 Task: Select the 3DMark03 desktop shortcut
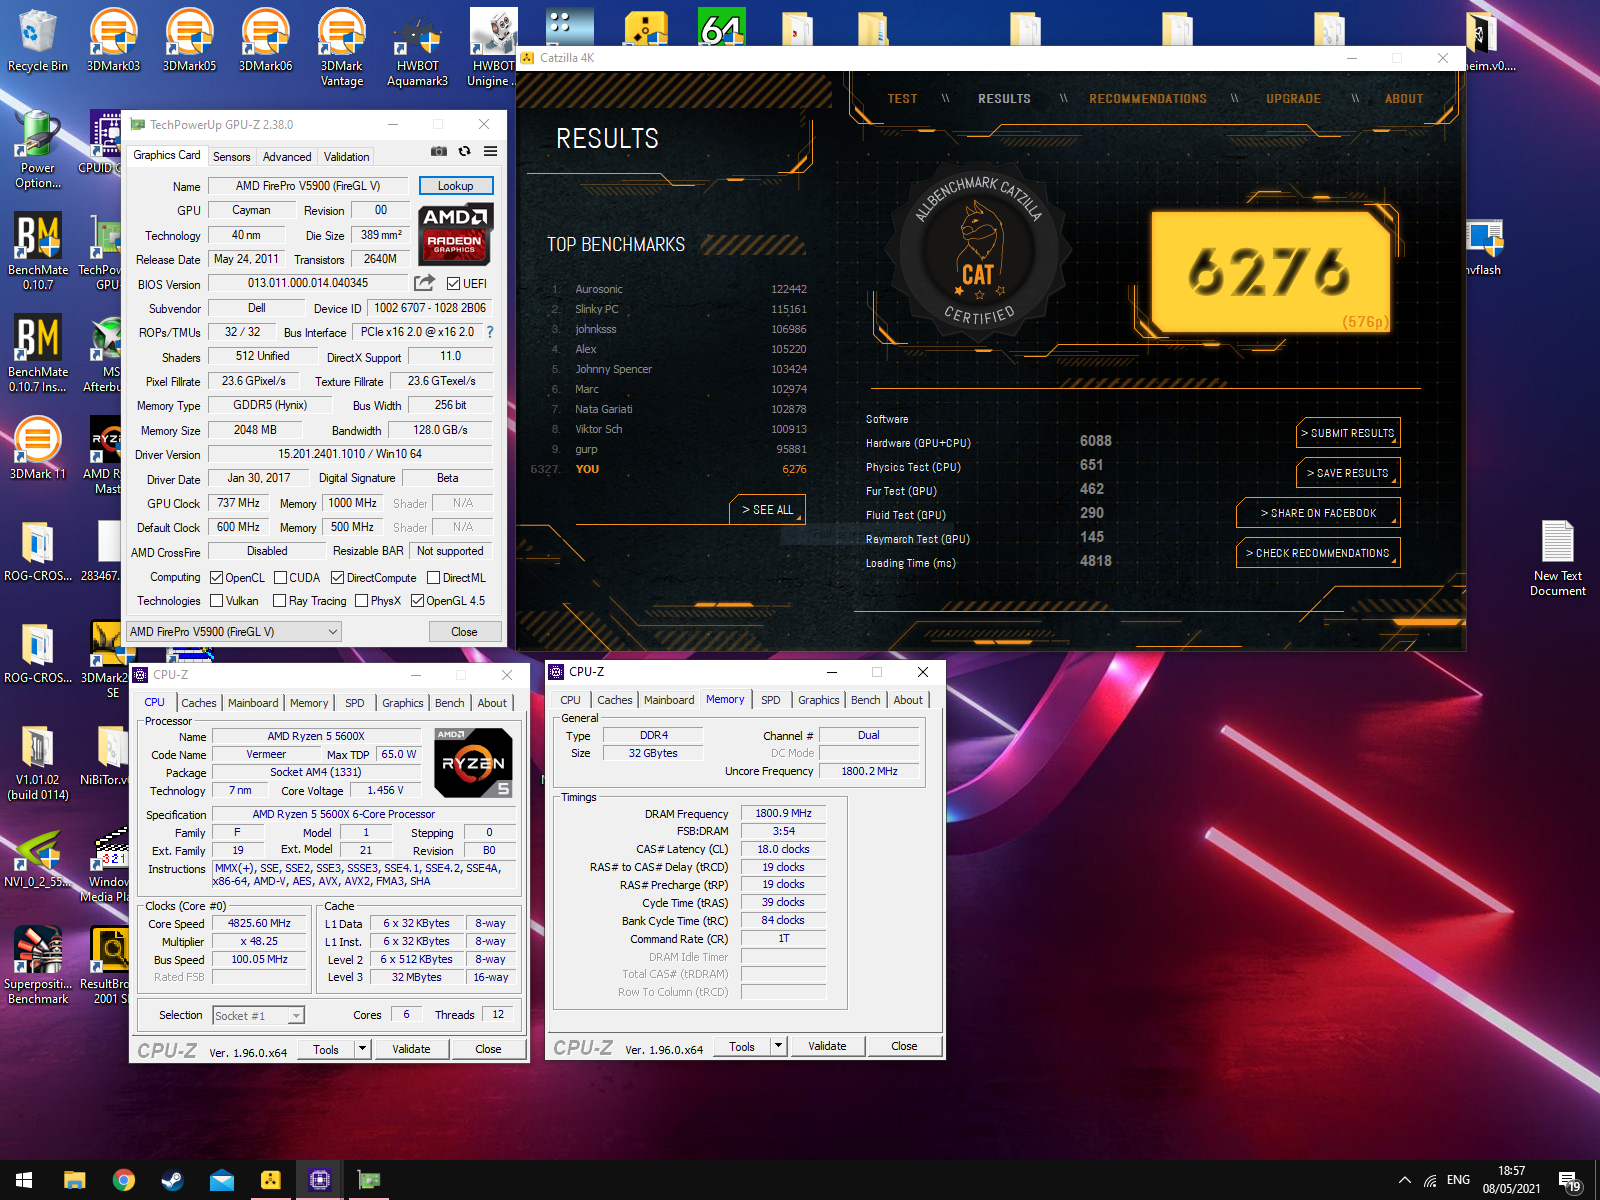(x=113, y=41)
